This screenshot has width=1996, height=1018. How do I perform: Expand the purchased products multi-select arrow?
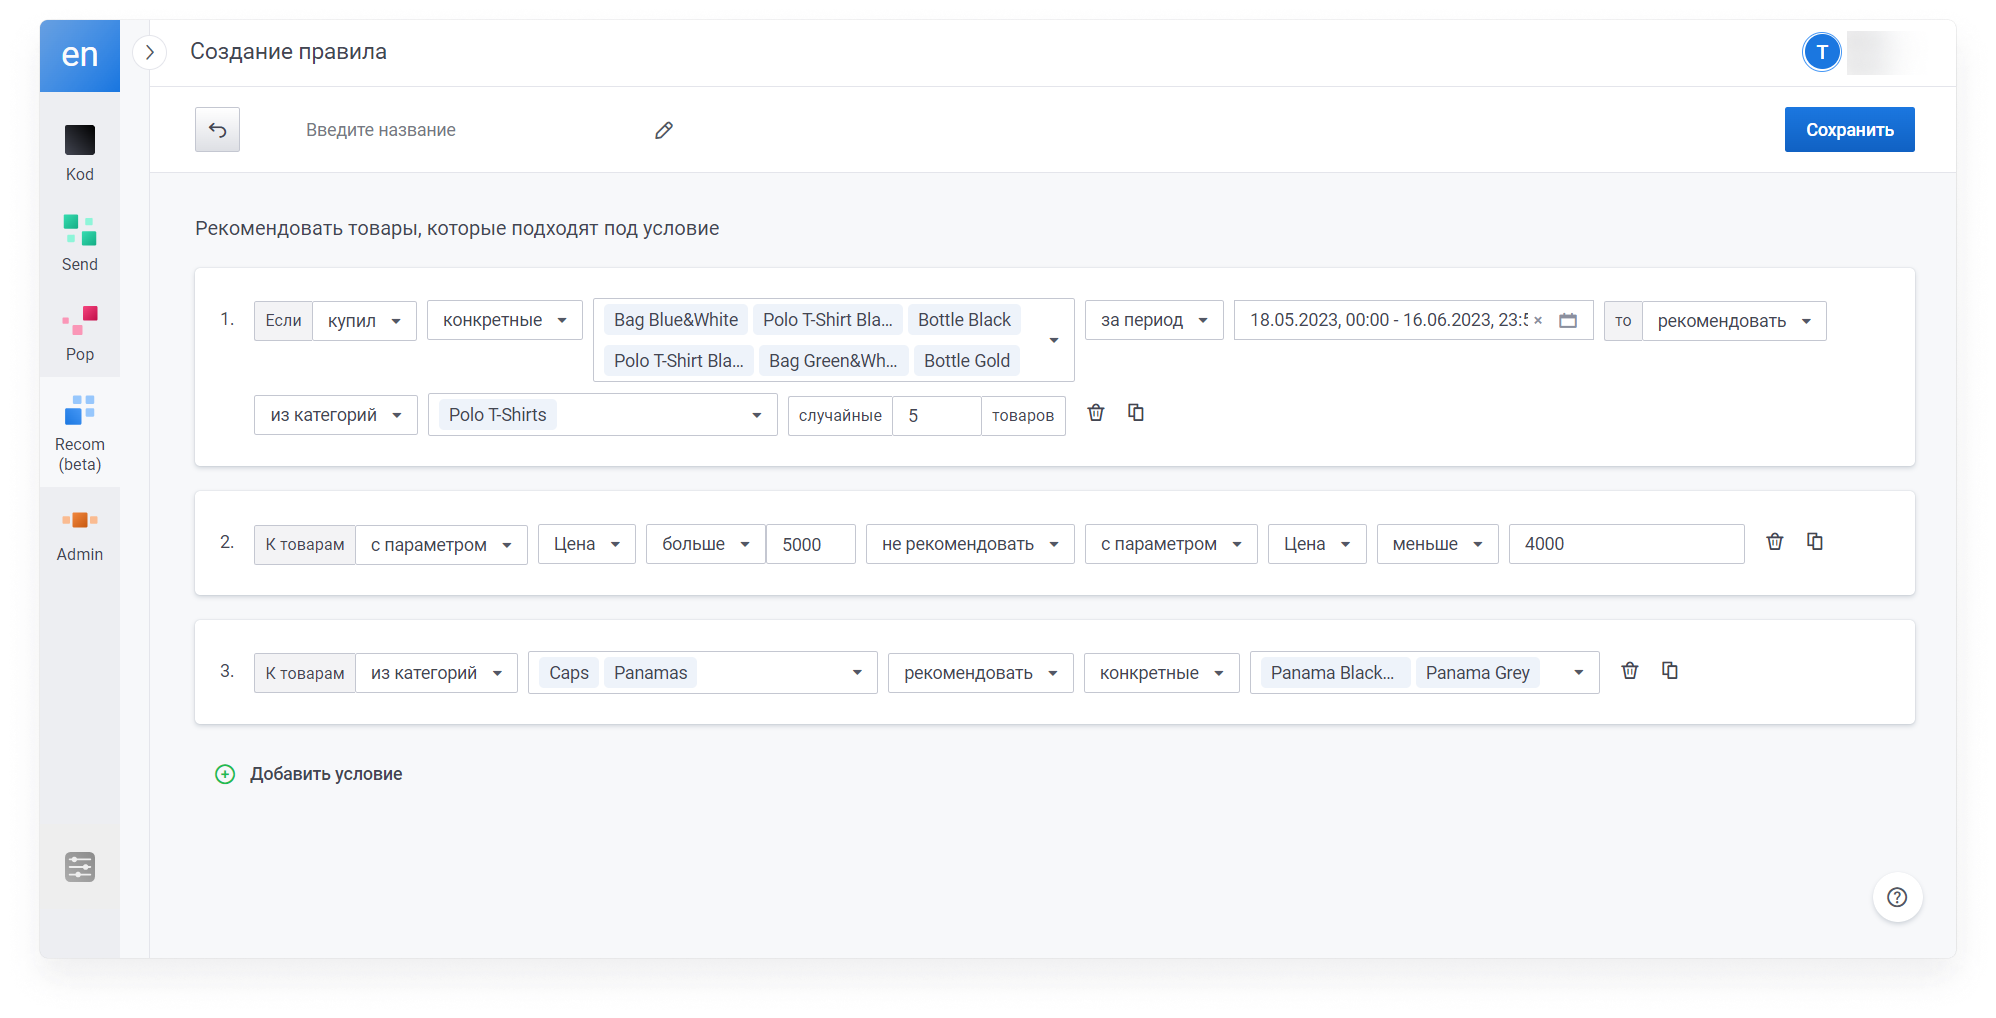point(1054,340)
